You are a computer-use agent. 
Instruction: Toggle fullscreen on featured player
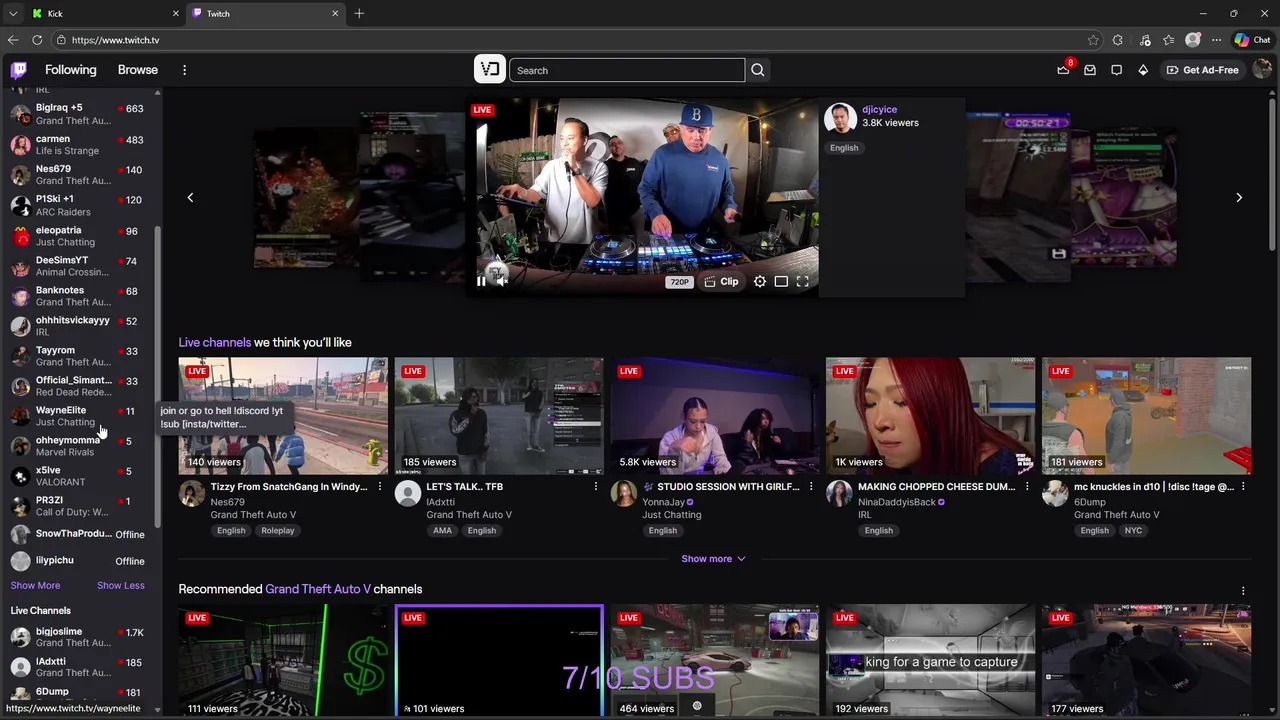[802, 282]
